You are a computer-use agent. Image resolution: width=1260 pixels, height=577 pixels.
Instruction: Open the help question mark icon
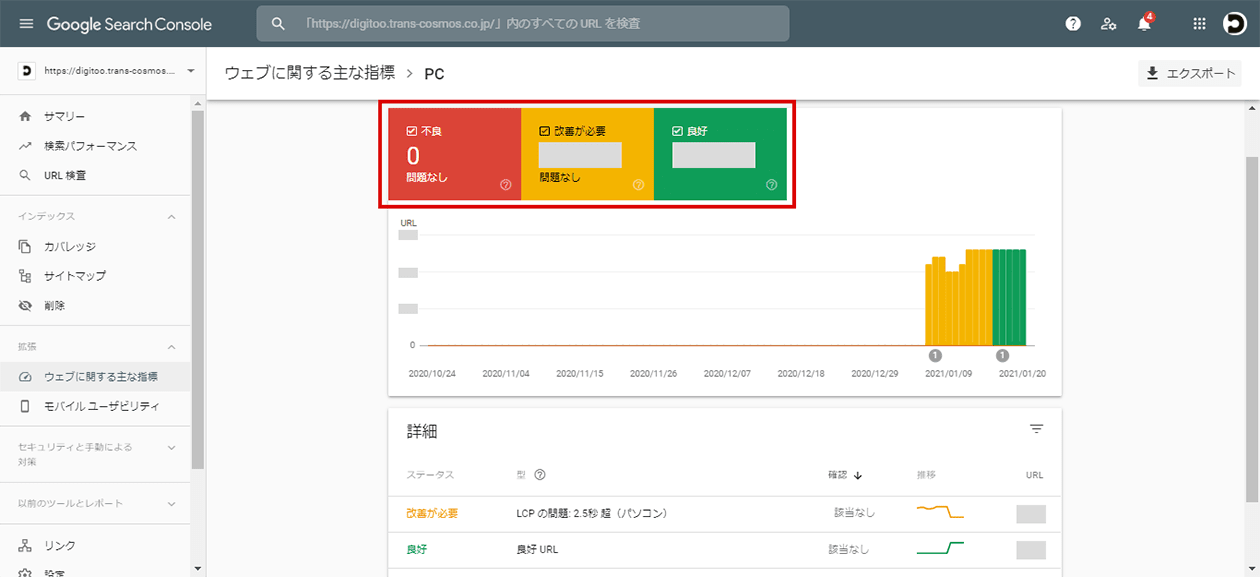1073,23
